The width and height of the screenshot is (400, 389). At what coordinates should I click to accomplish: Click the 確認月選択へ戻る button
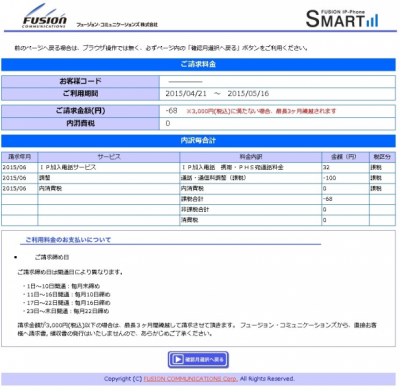(198, 360)
